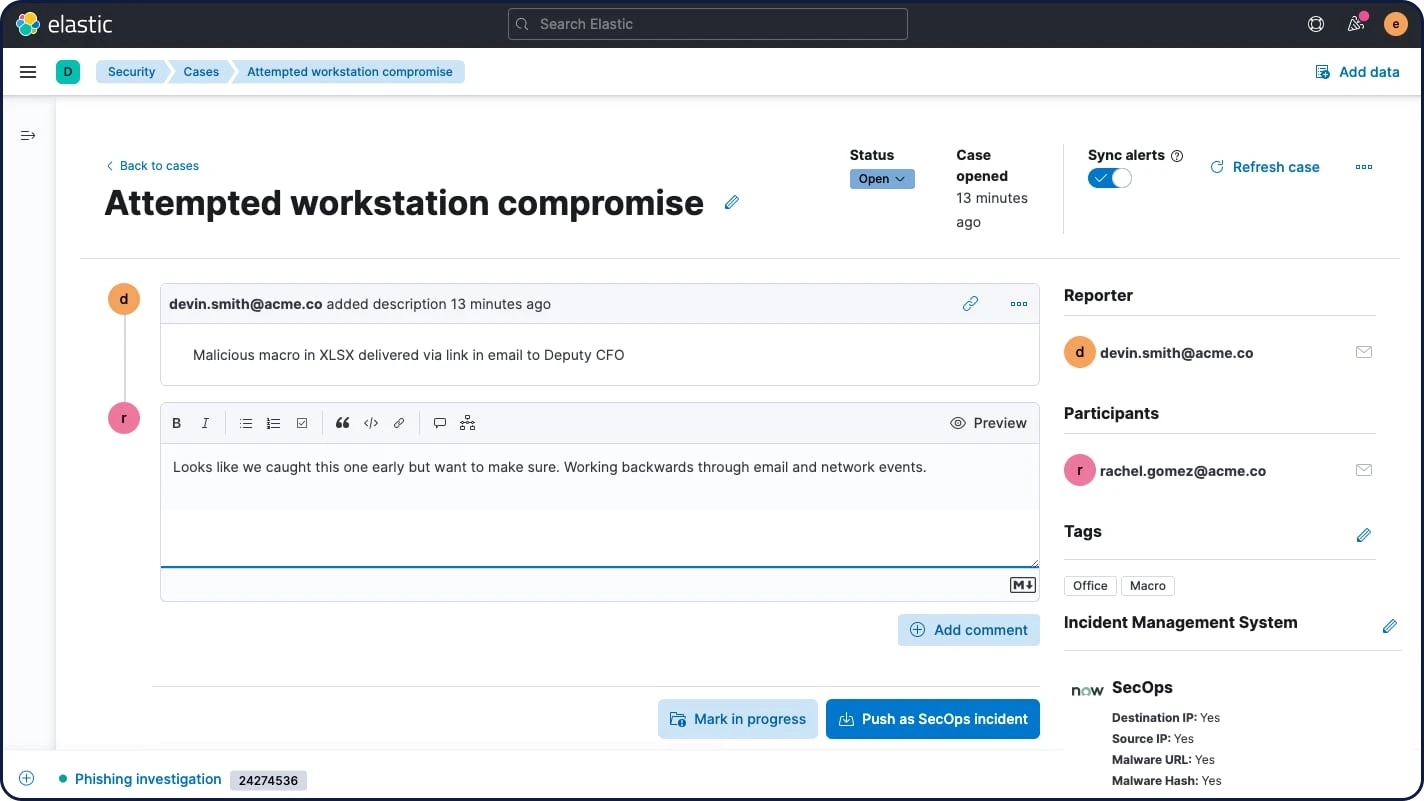
Task: Click the 24274536 timeline badge
Action: [x=268, y=780]
